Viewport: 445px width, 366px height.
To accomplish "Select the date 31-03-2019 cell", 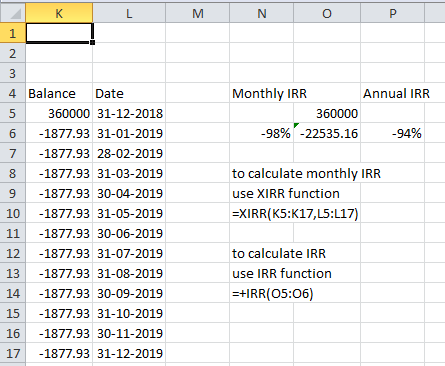I will [129, 173].
